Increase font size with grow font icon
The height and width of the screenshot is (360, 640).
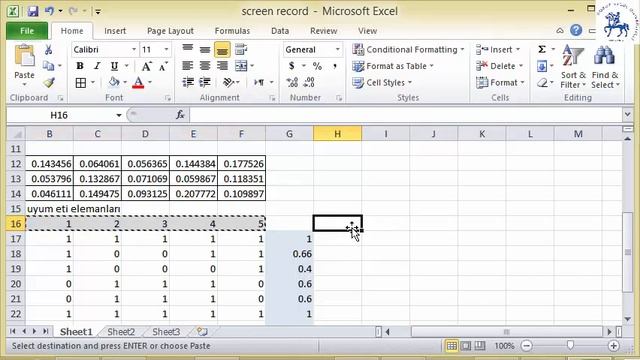146,66
